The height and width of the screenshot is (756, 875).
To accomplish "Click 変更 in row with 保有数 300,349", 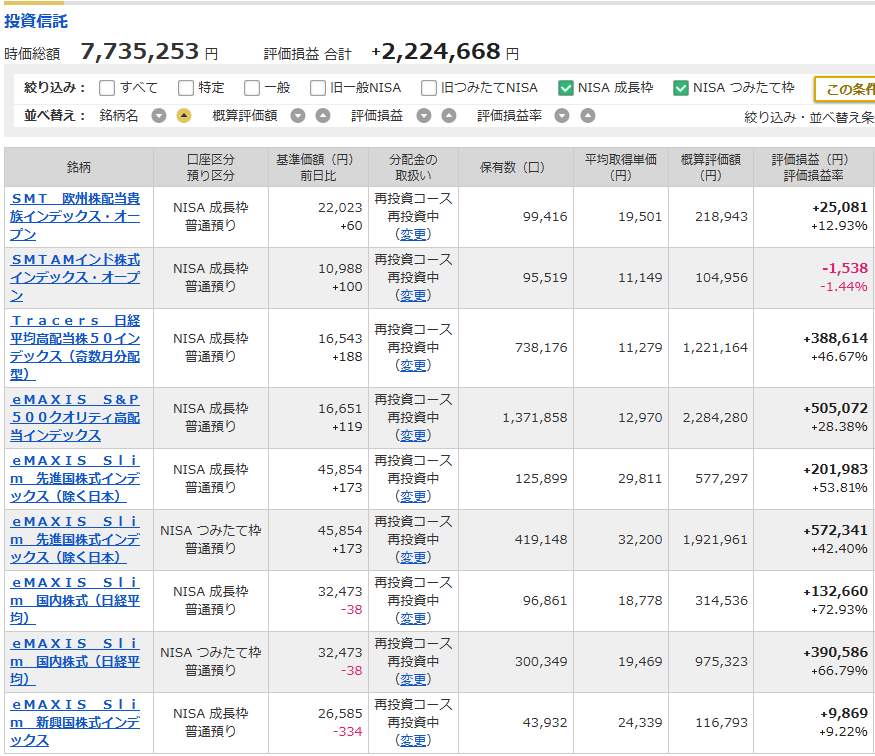I will pos(413,679).
